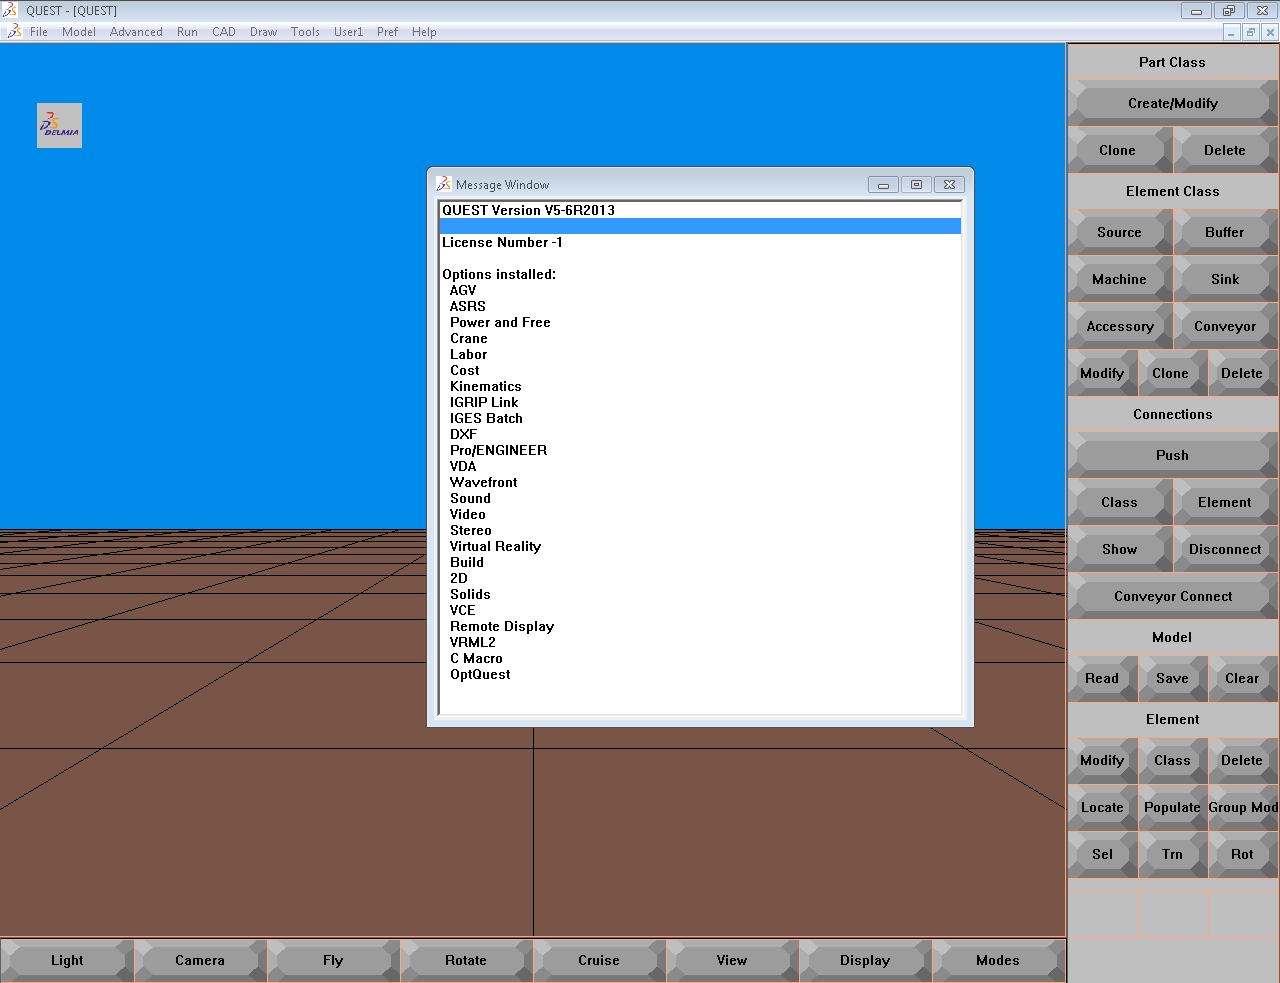Image resolution: width=1280 pixels, height=983 pixels.
Task: Select 'Remote Display' in the options list
Action: pos(700,626)
